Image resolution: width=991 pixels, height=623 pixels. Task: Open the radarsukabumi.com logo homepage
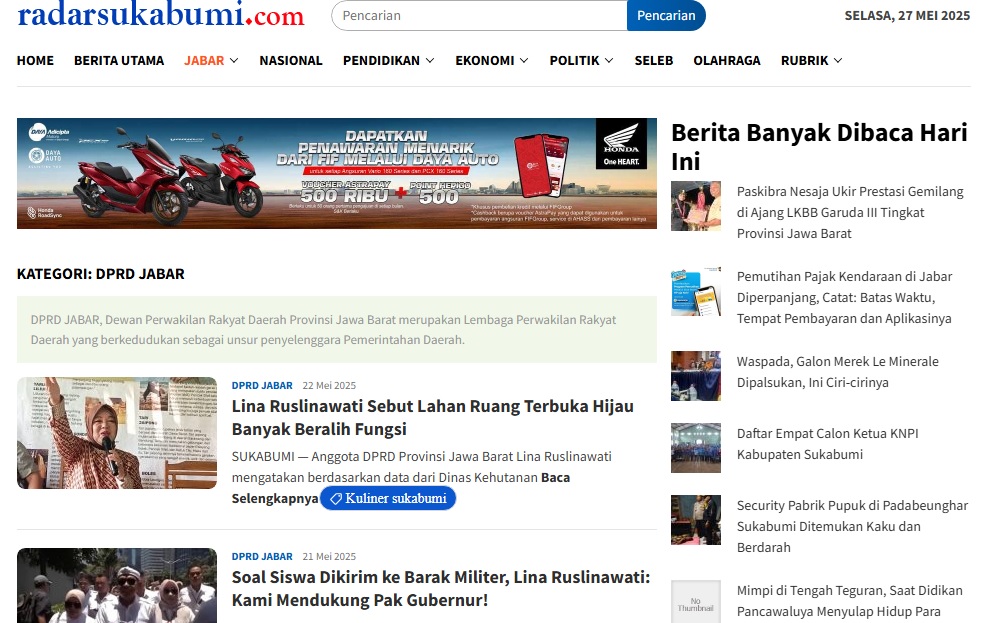point(161,14)
